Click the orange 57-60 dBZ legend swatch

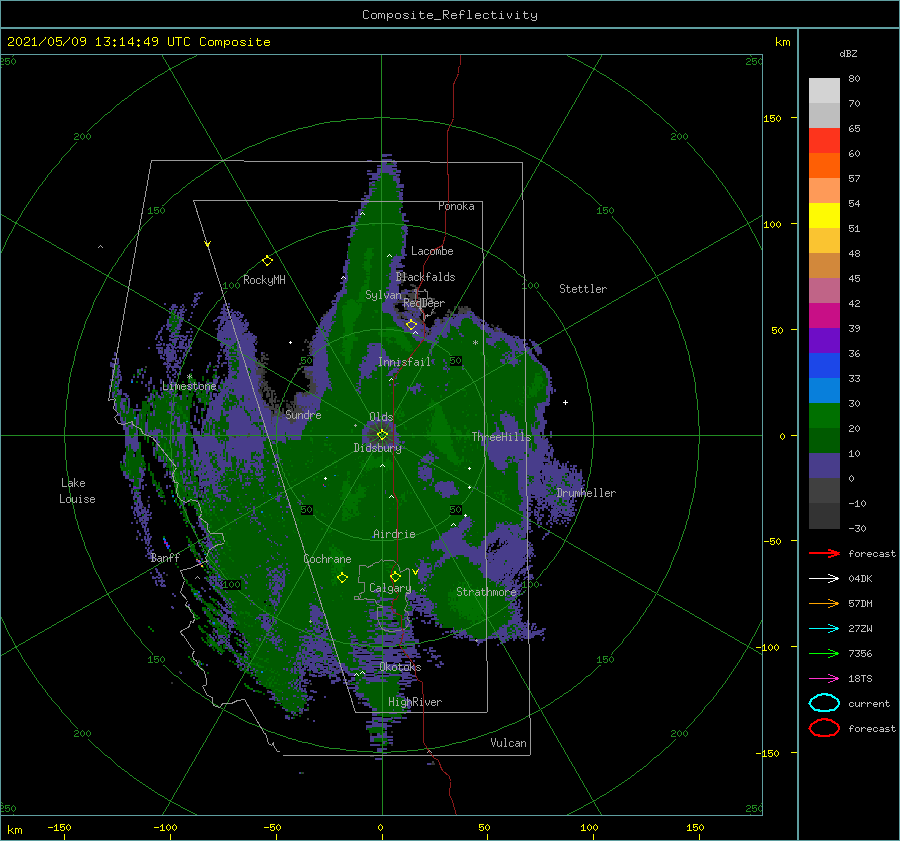(824, 166)
